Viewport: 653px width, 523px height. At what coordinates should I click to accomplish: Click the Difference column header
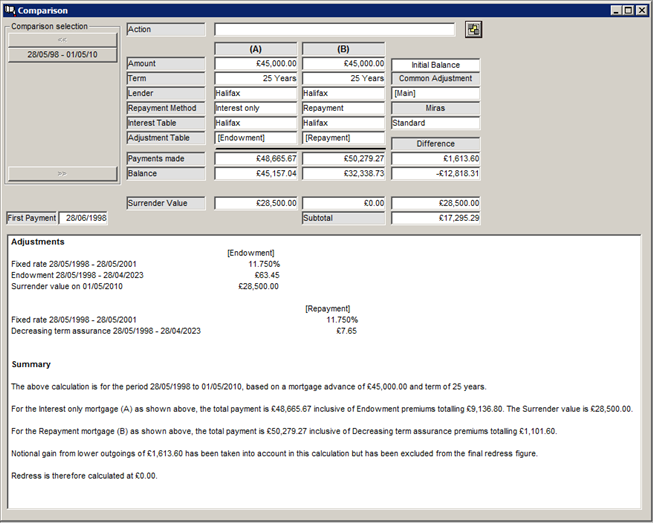point(436,144)
